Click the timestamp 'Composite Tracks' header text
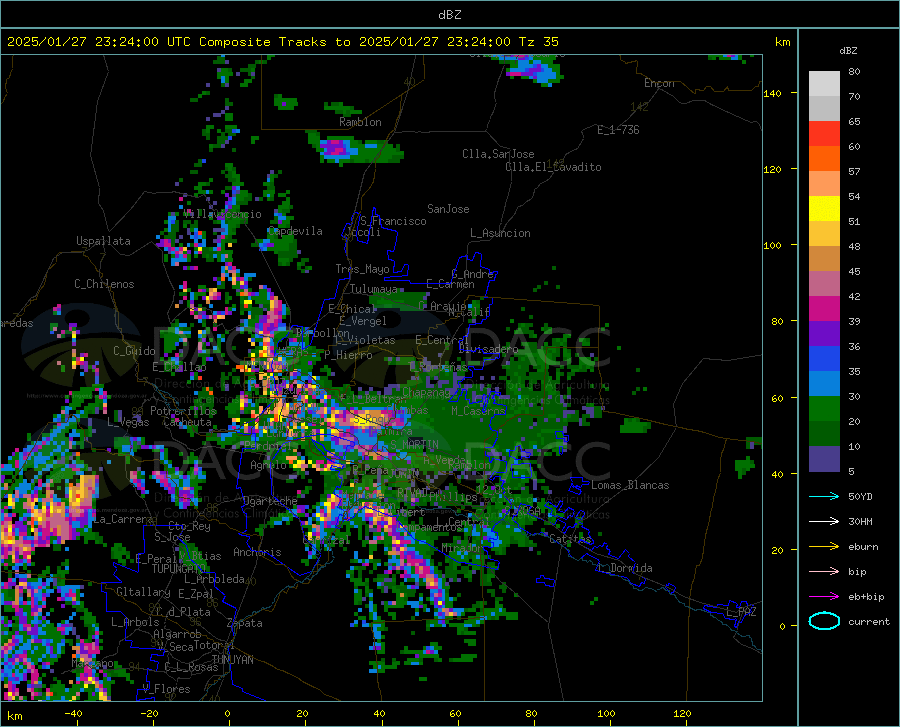The image size is (900, 727). point(266,42)
